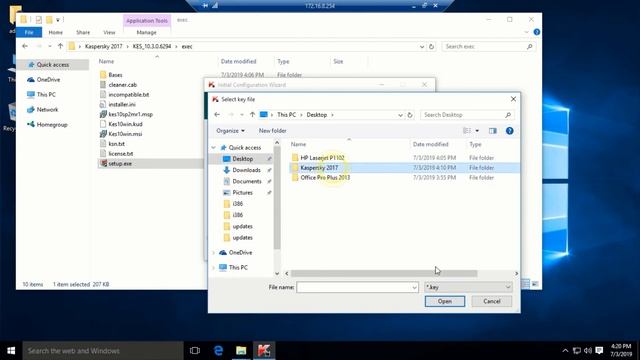Viewport: 640px width, 360px height.
Task: Open view options dropdown arrow in dialog
Action: [477, 131]
